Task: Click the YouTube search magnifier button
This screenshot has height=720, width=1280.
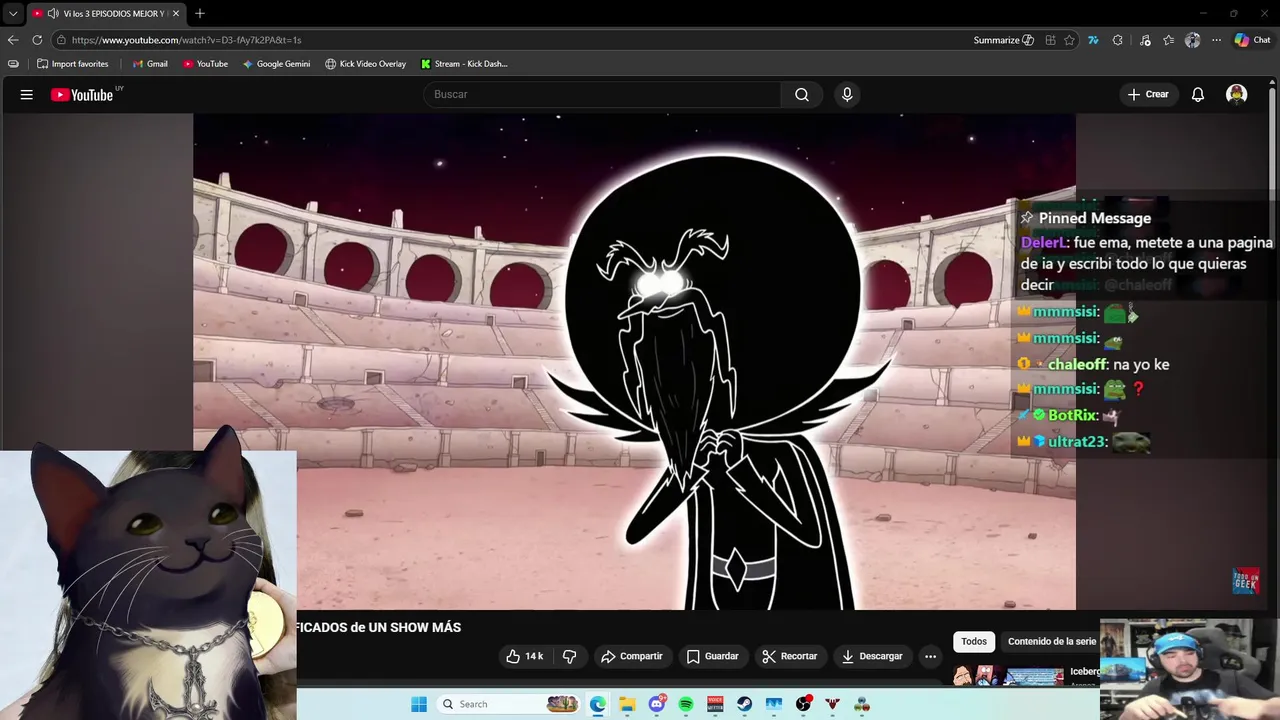Action: pos(802,94)
